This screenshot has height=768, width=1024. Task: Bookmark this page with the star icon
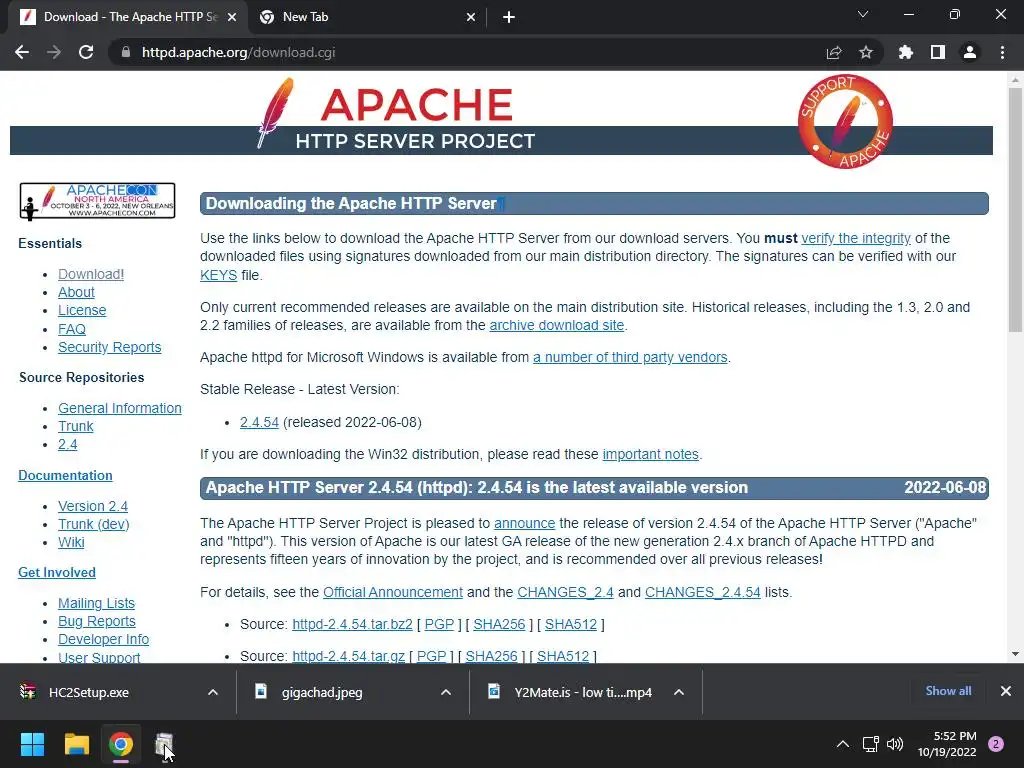click(866, 52)
